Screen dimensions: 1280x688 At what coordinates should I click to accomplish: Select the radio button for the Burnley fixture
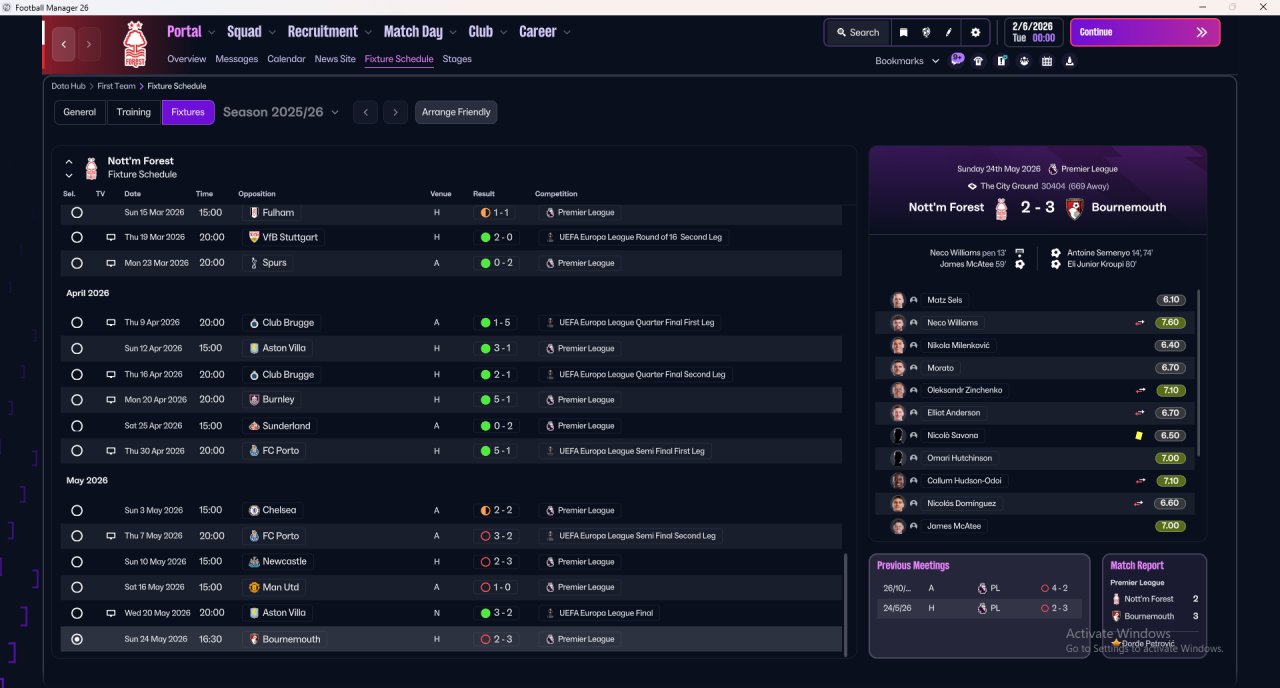coord(77,399)
